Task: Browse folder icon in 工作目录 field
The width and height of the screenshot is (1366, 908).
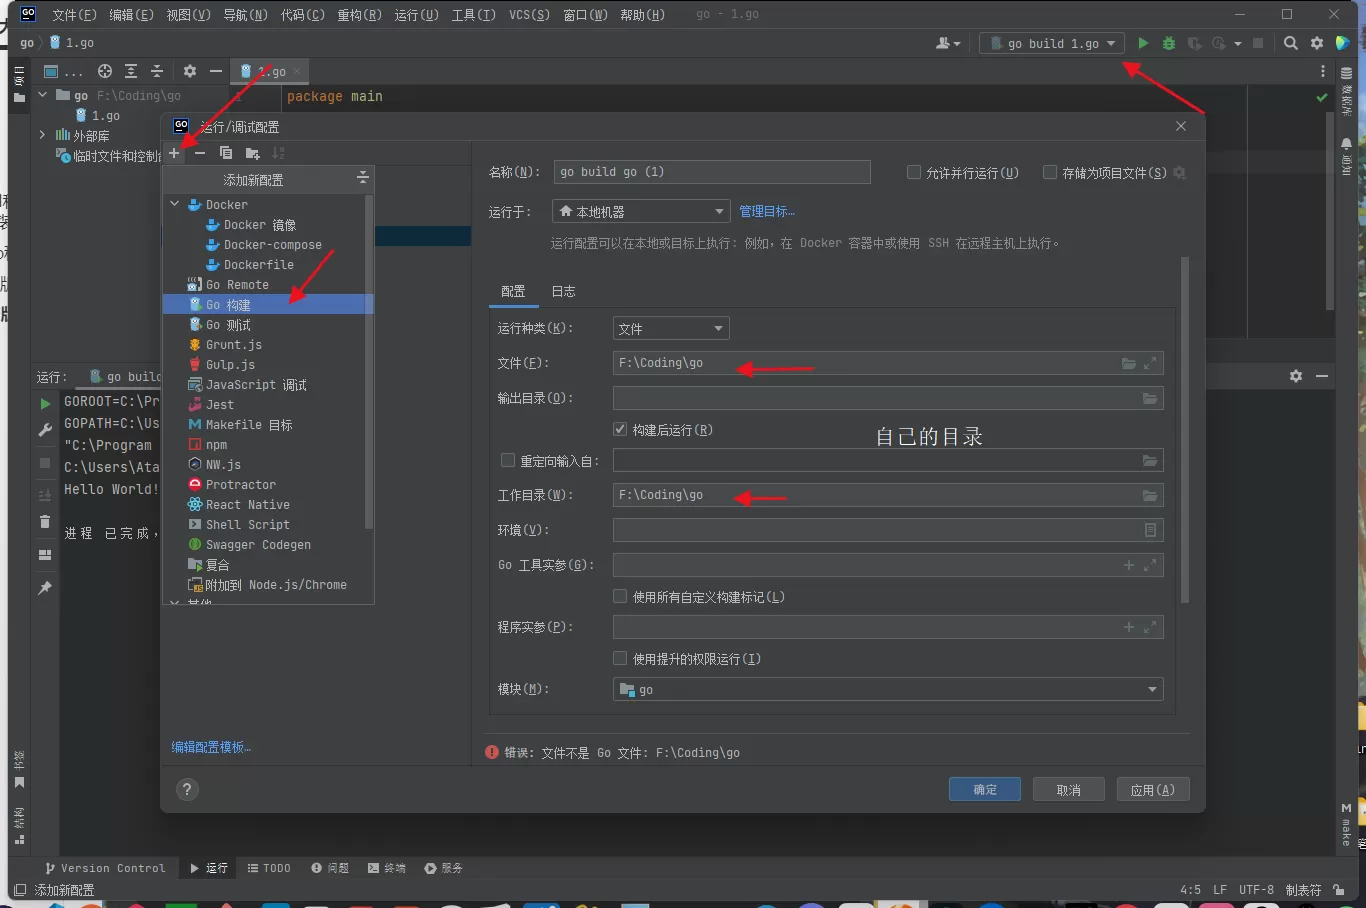Action: (x=1150, y=496)
